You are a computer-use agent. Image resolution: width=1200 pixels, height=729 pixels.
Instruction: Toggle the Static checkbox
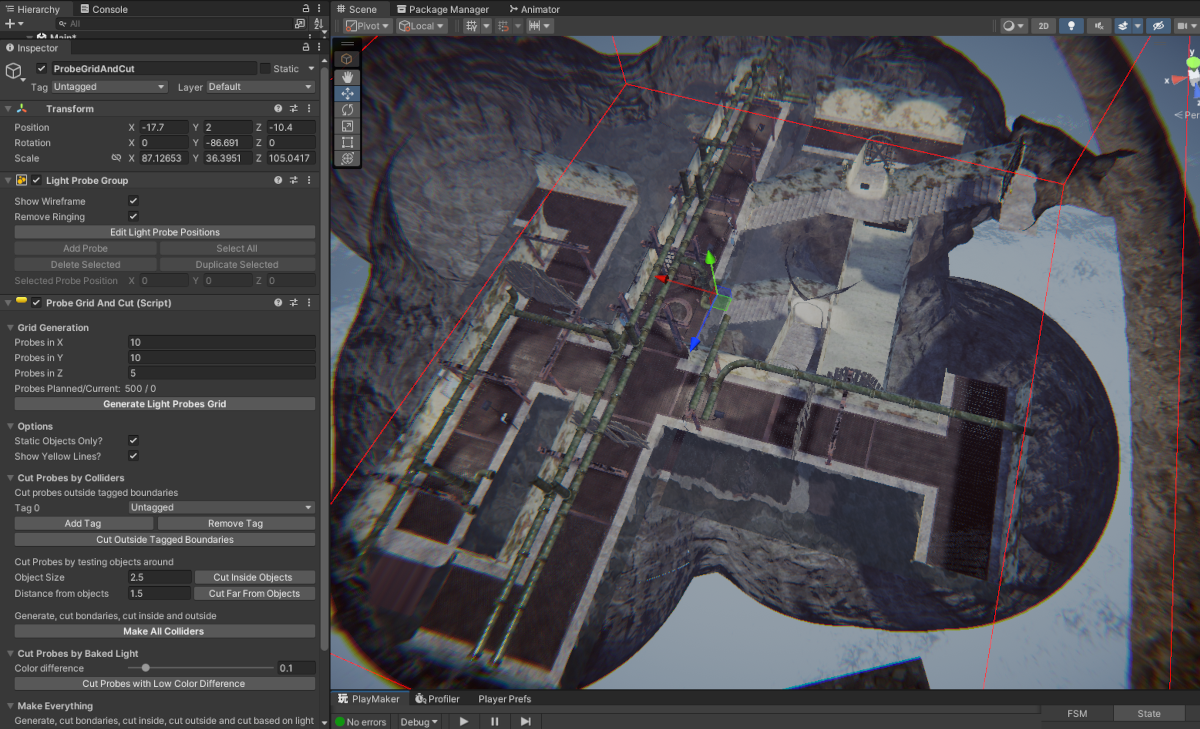click(x=265, y=68)
